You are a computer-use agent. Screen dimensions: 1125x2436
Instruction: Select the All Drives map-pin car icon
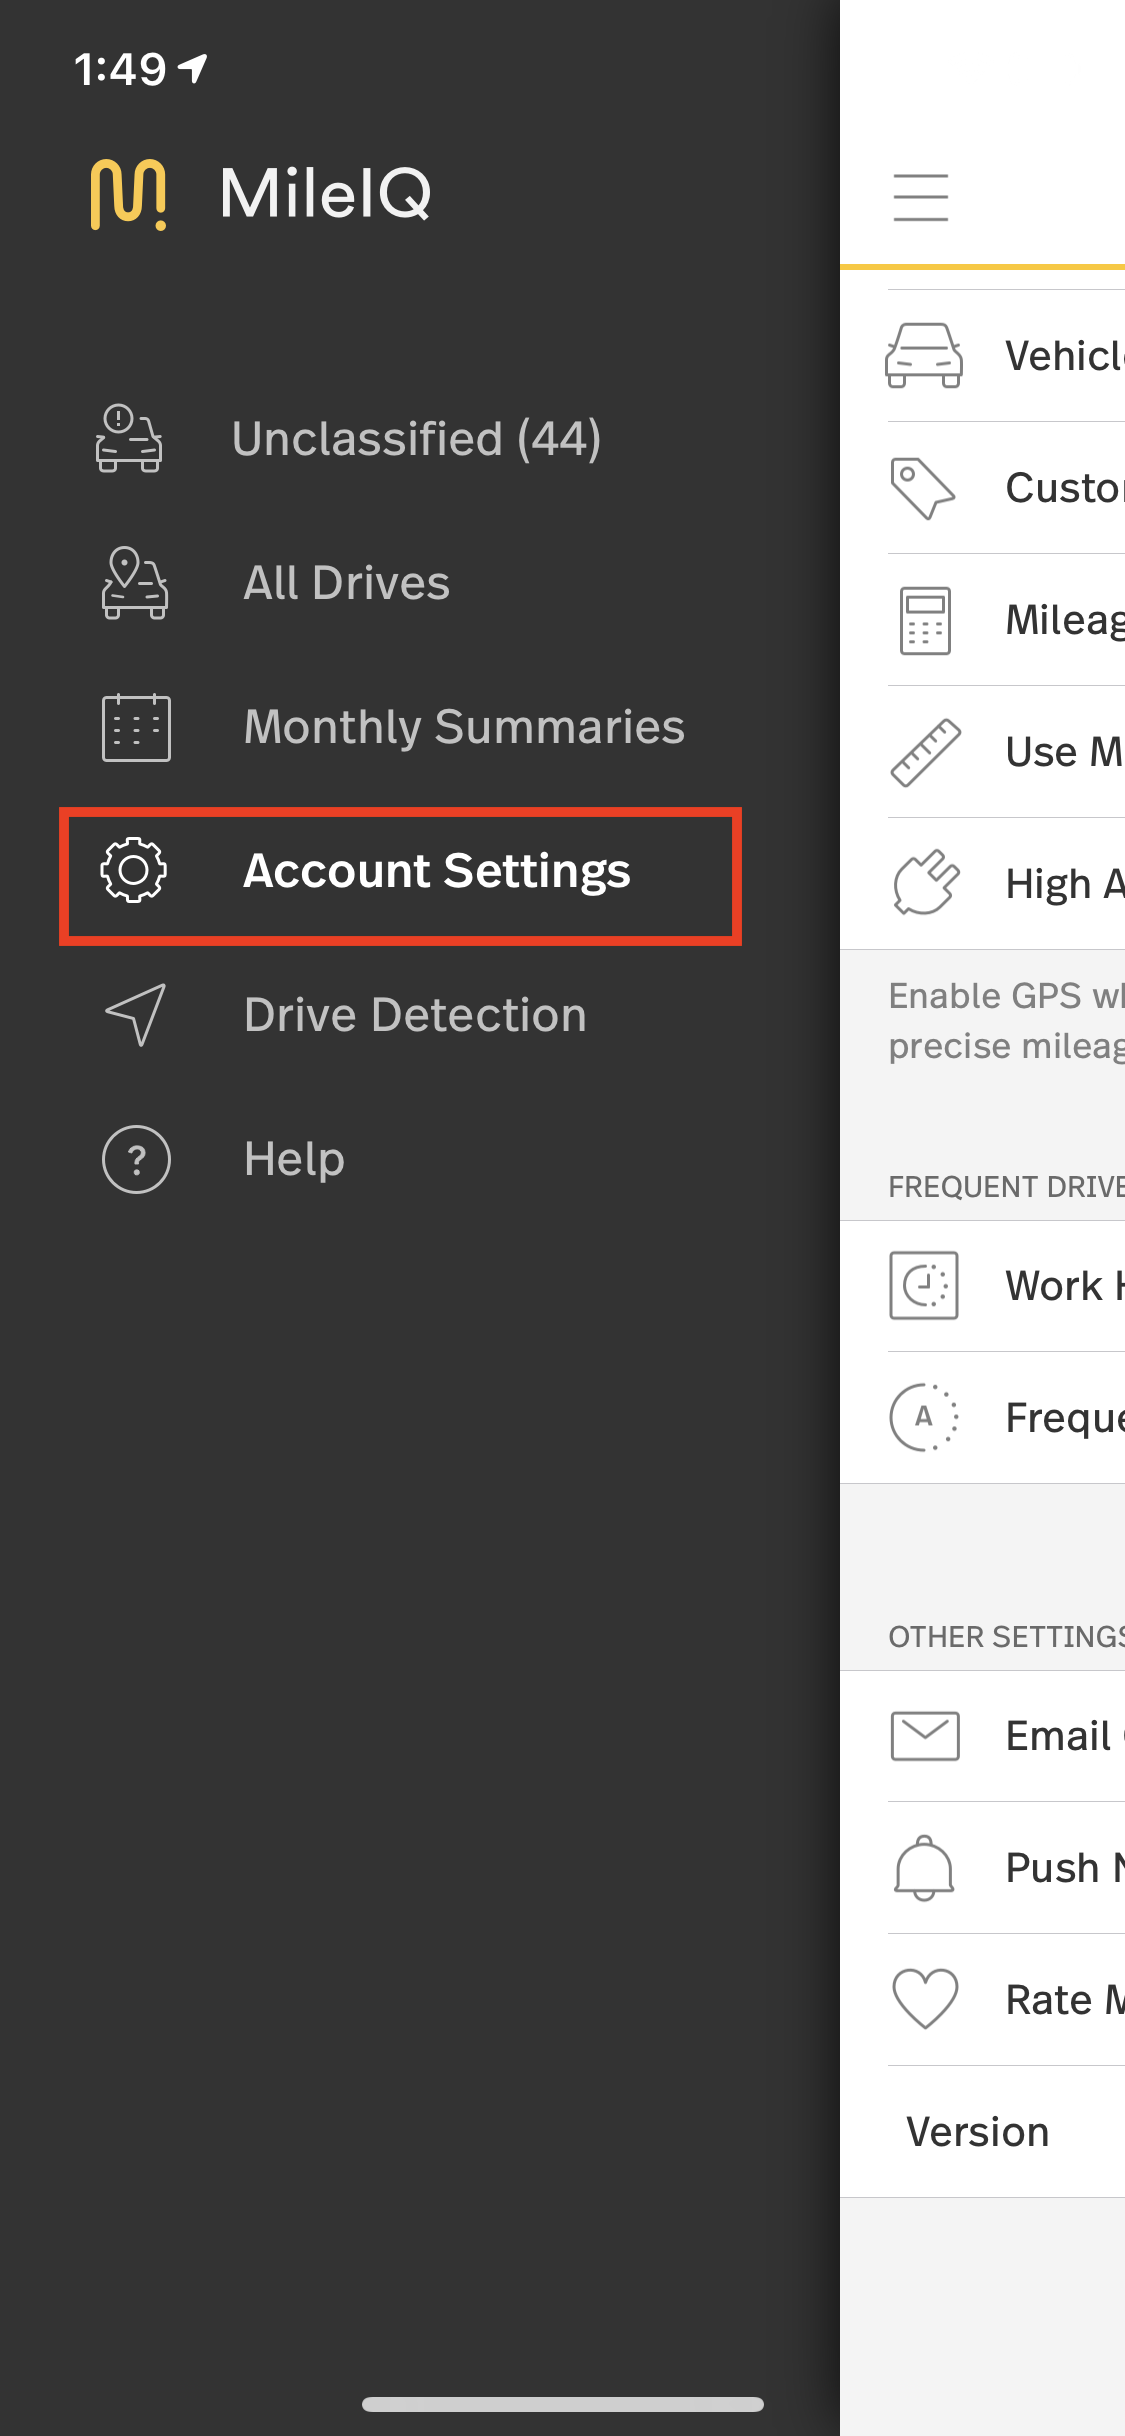coord(135,583)
